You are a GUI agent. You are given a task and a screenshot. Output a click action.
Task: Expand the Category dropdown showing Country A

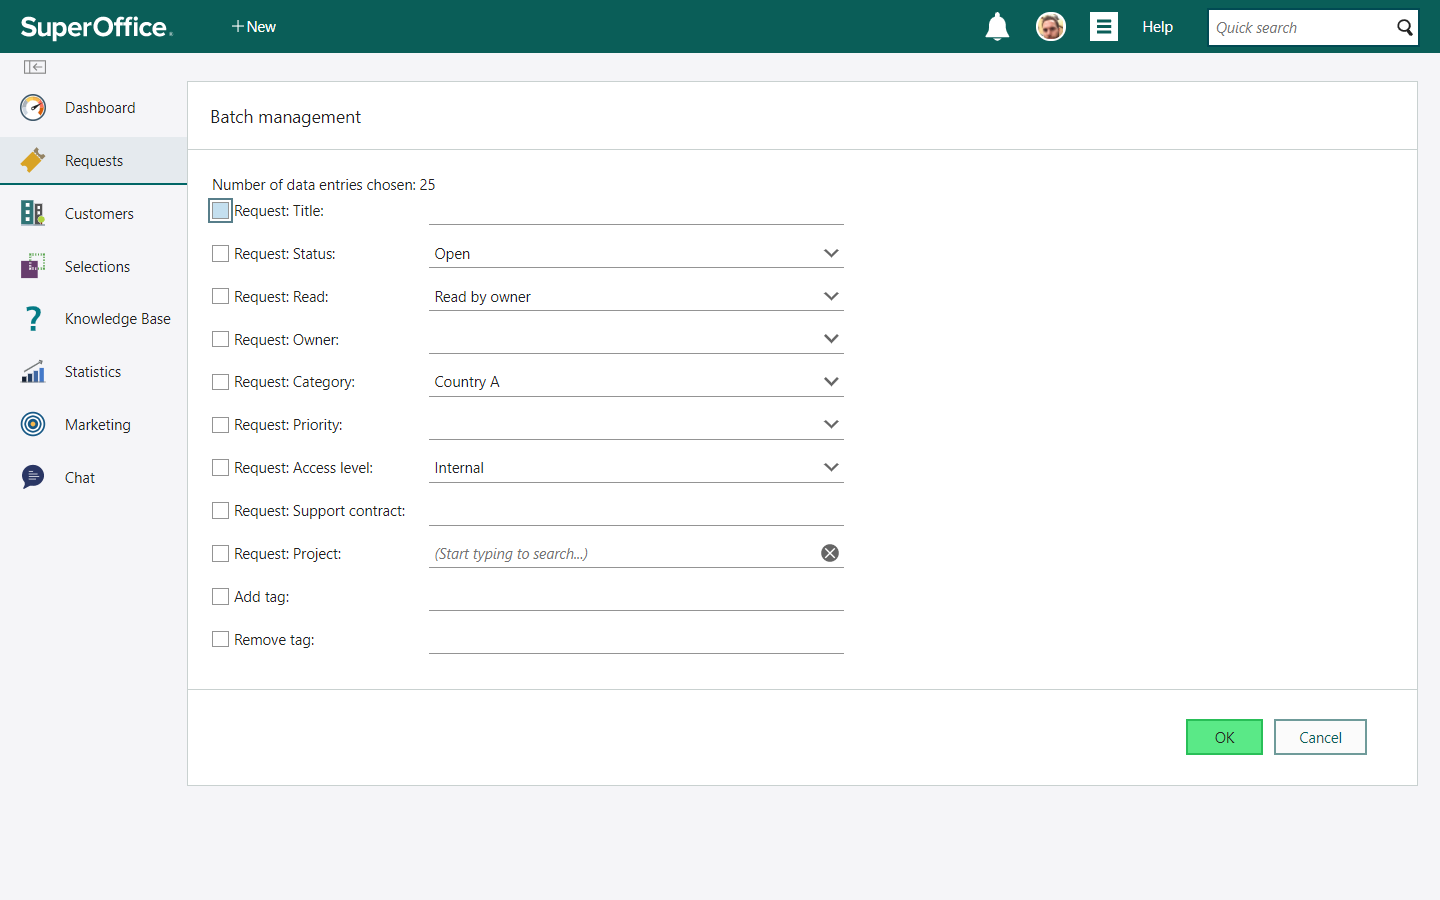coord(636,382)
